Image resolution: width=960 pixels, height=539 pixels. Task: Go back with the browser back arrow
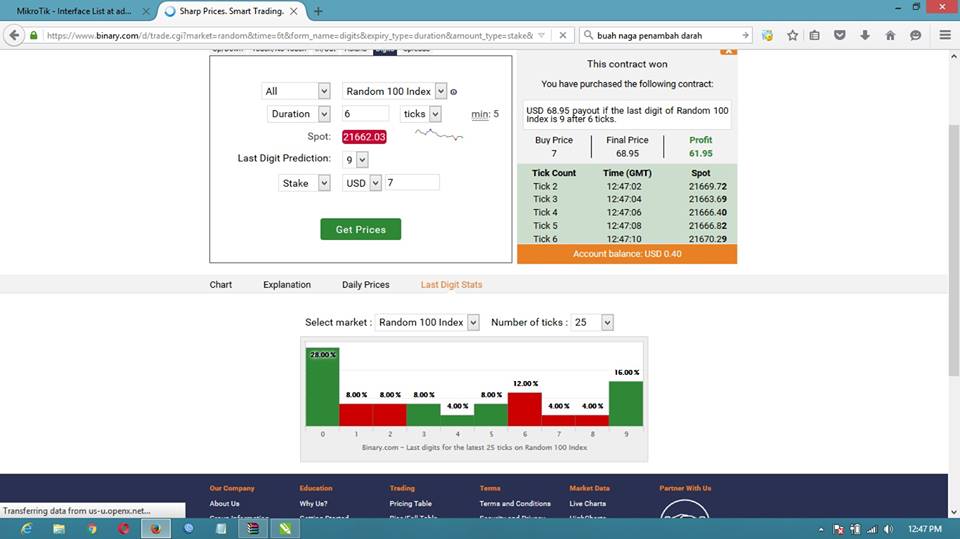click(x=14, y=36)
